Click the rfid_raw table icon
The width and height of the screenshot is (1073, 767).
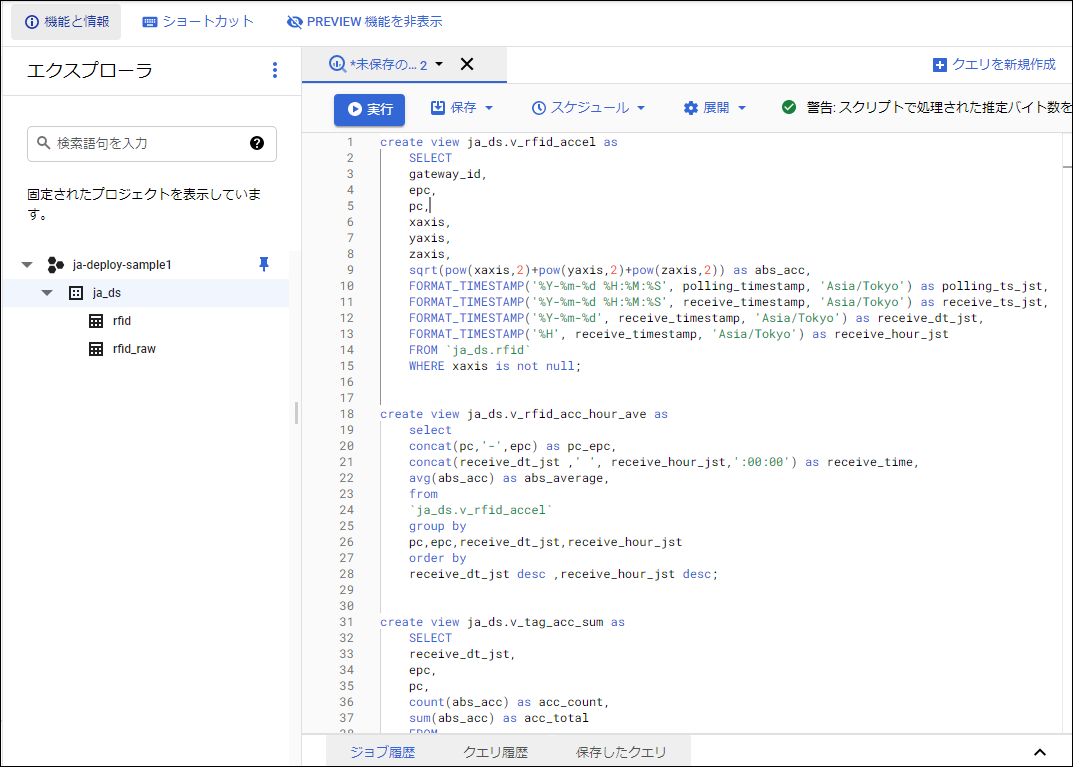click(x=96, y=349)
